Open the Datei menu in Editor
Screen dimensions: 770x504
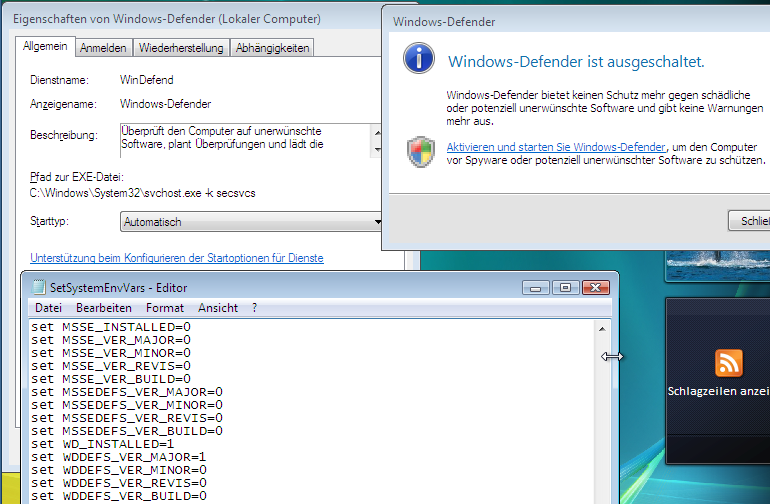(x=48, y=308)
